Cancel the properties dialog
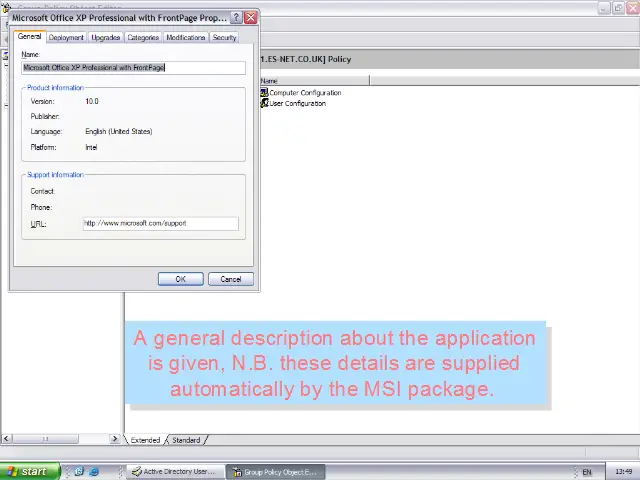The image size is (640, 480). tap(231, 279)
